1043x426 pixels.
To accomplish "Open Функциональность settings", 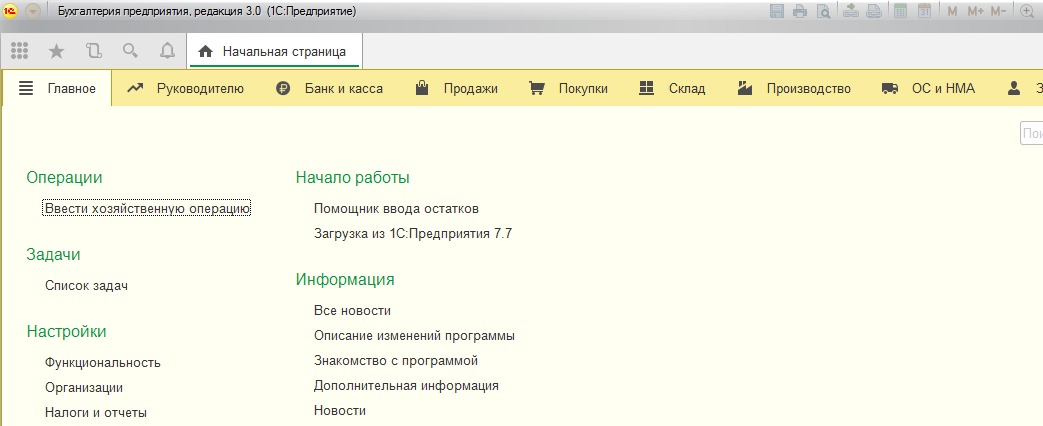I will (103, 363).
